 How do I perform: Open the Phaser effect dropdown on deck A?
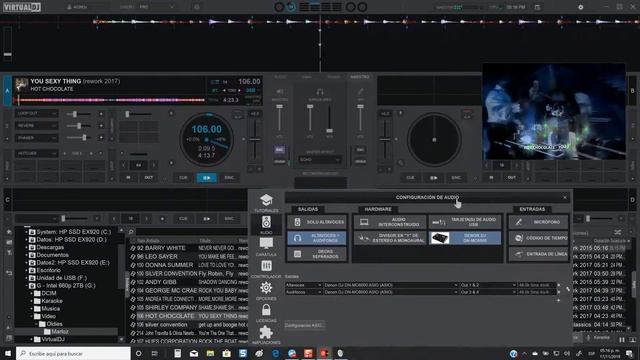point(36,138)
